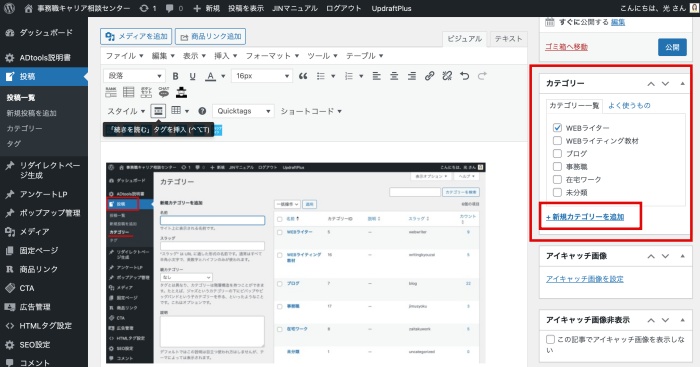
Task: Insert a blockquote
Action: pos(303,76)
